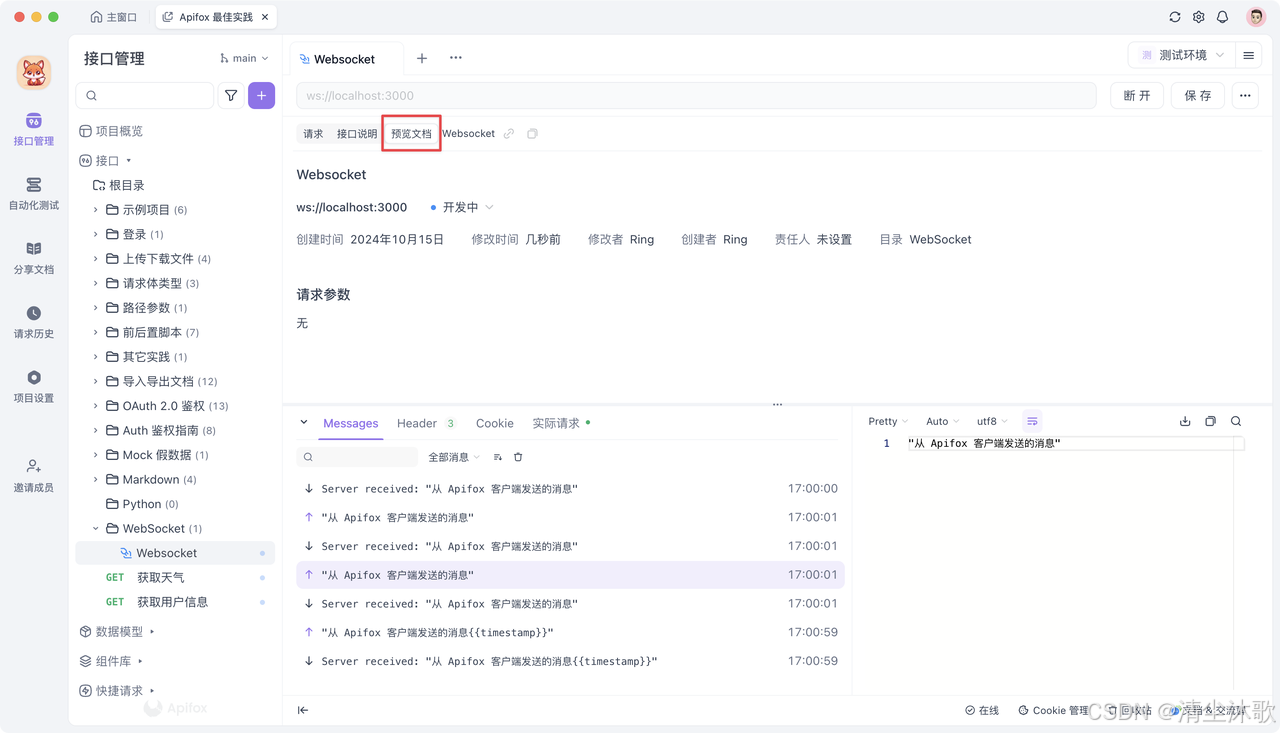Viewport: 1280px width, 733px height.
Task: Open 项目设置 from the sidebar
Action: pyautogui.click(x=33, y=388)
